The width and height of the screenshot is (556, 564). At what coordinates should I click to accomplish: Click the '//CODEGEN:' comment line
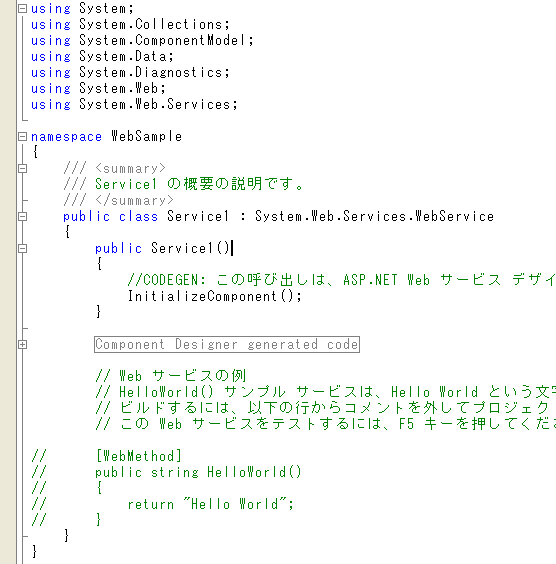342,280
